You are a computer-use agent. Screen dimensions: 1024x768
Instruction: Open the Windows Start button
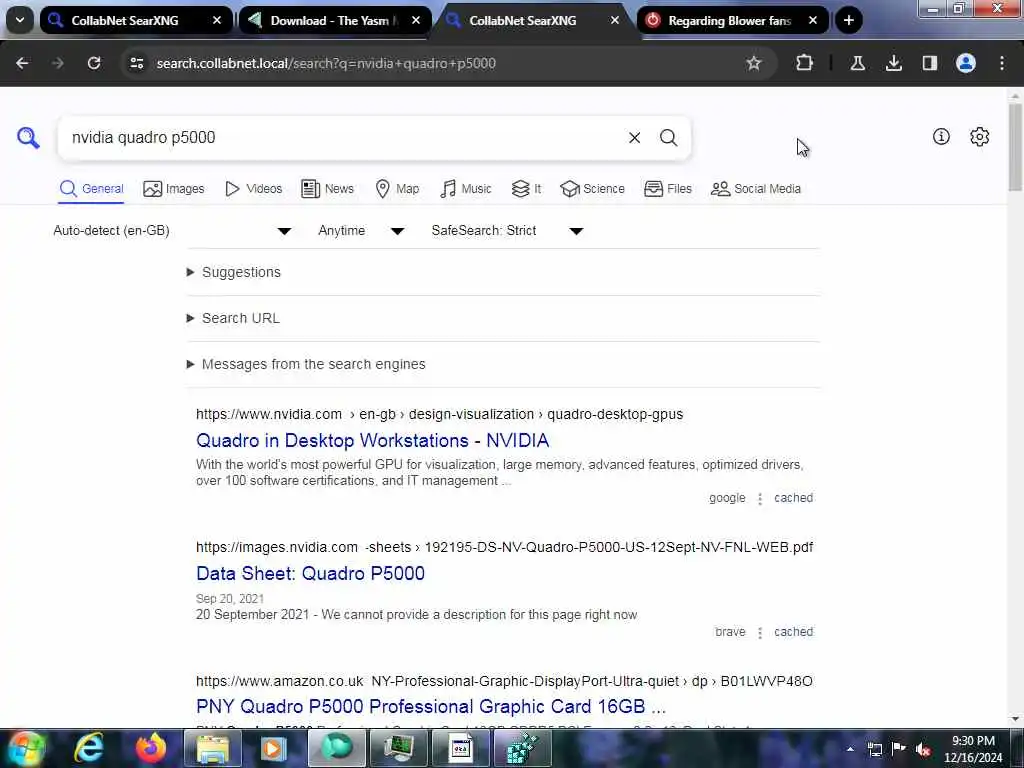point(26,748)
